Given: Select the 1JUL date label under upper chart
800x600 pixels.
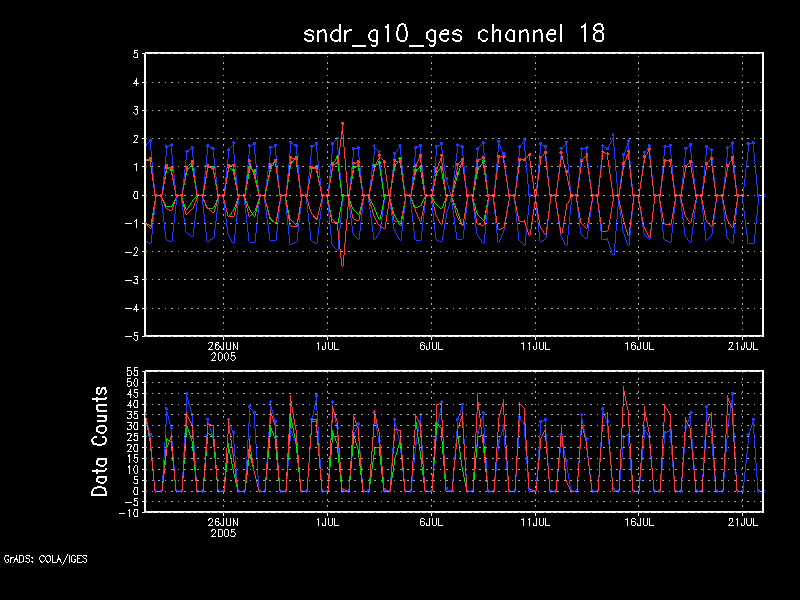Looking at the screenshot, I should [x=326, y=346].
